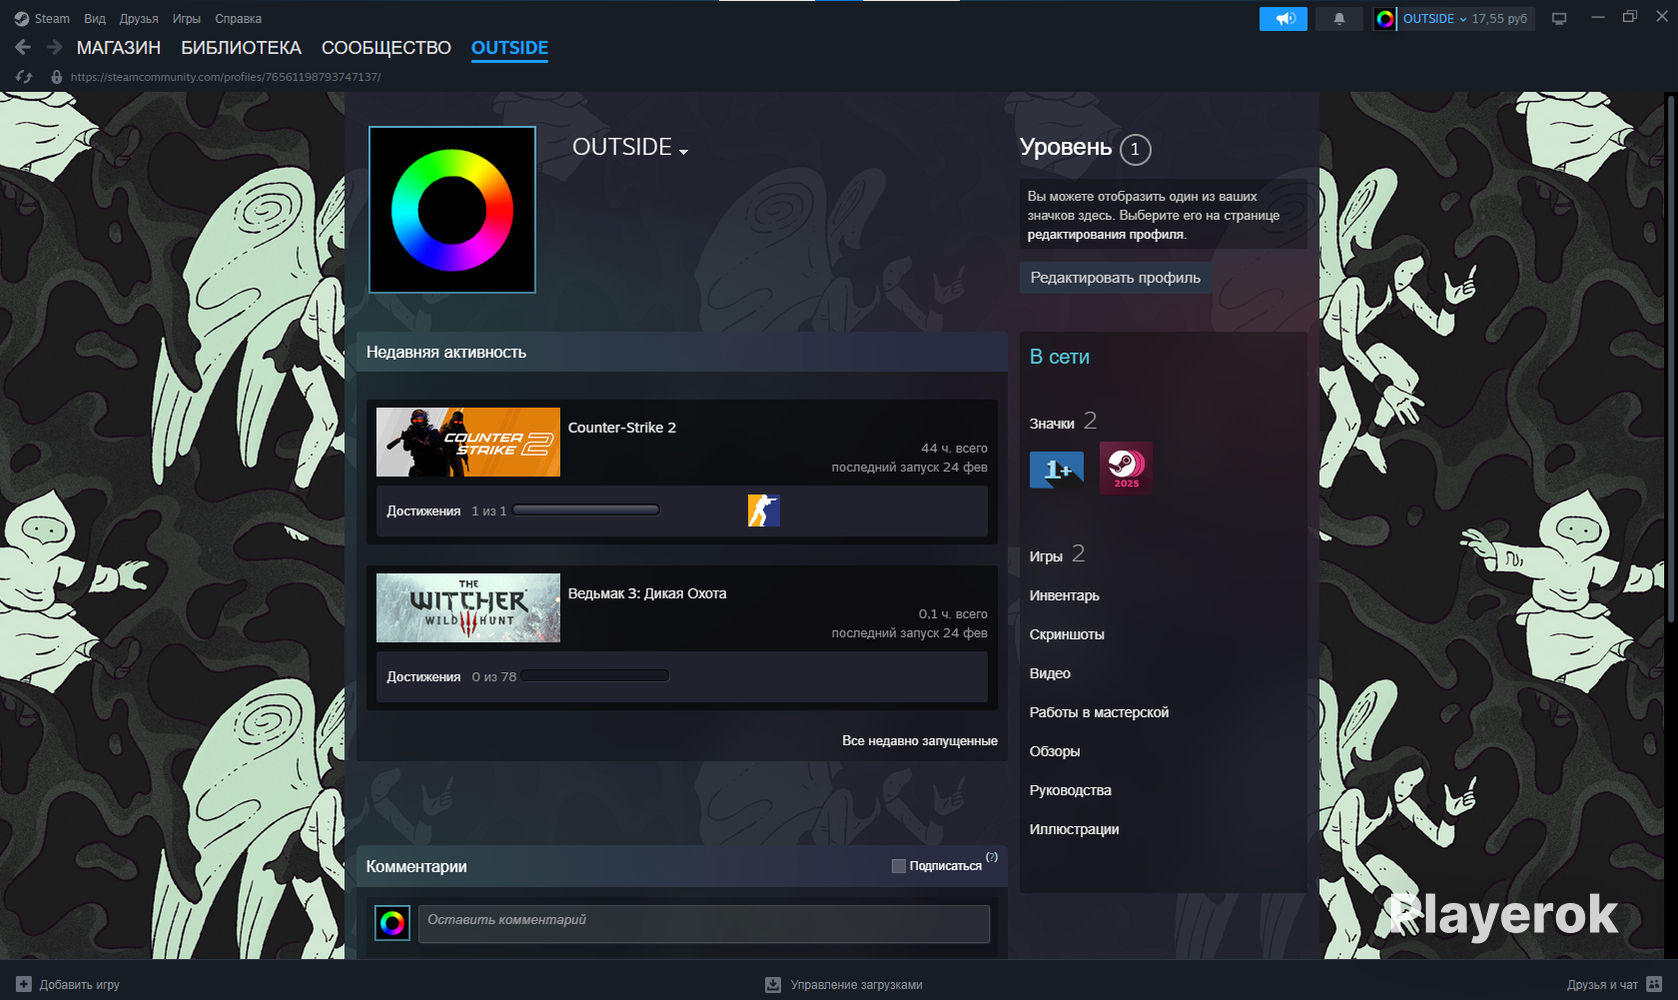Click the Counter-Strike 2 achievement icon
Image resolution: width=1678 pixels, height=1000 pixels.
click(x=763, y=511)
